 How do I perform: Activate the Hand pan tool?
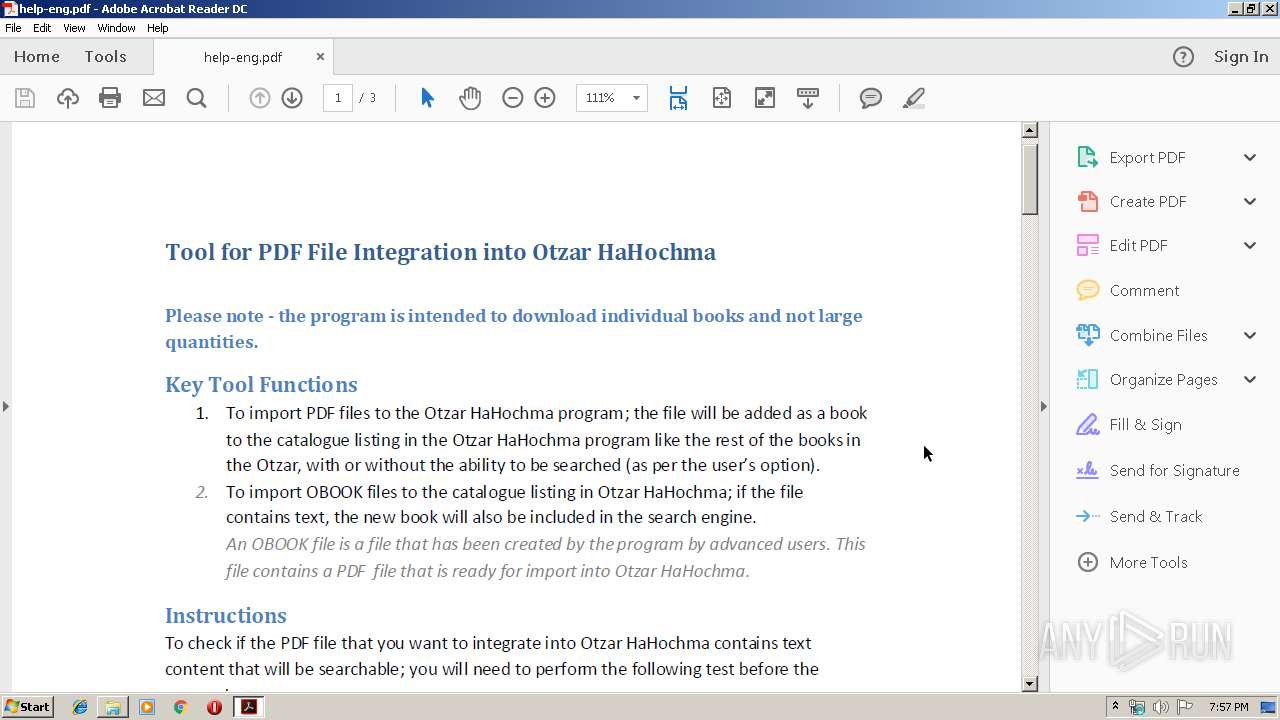[x=470, y=98]
